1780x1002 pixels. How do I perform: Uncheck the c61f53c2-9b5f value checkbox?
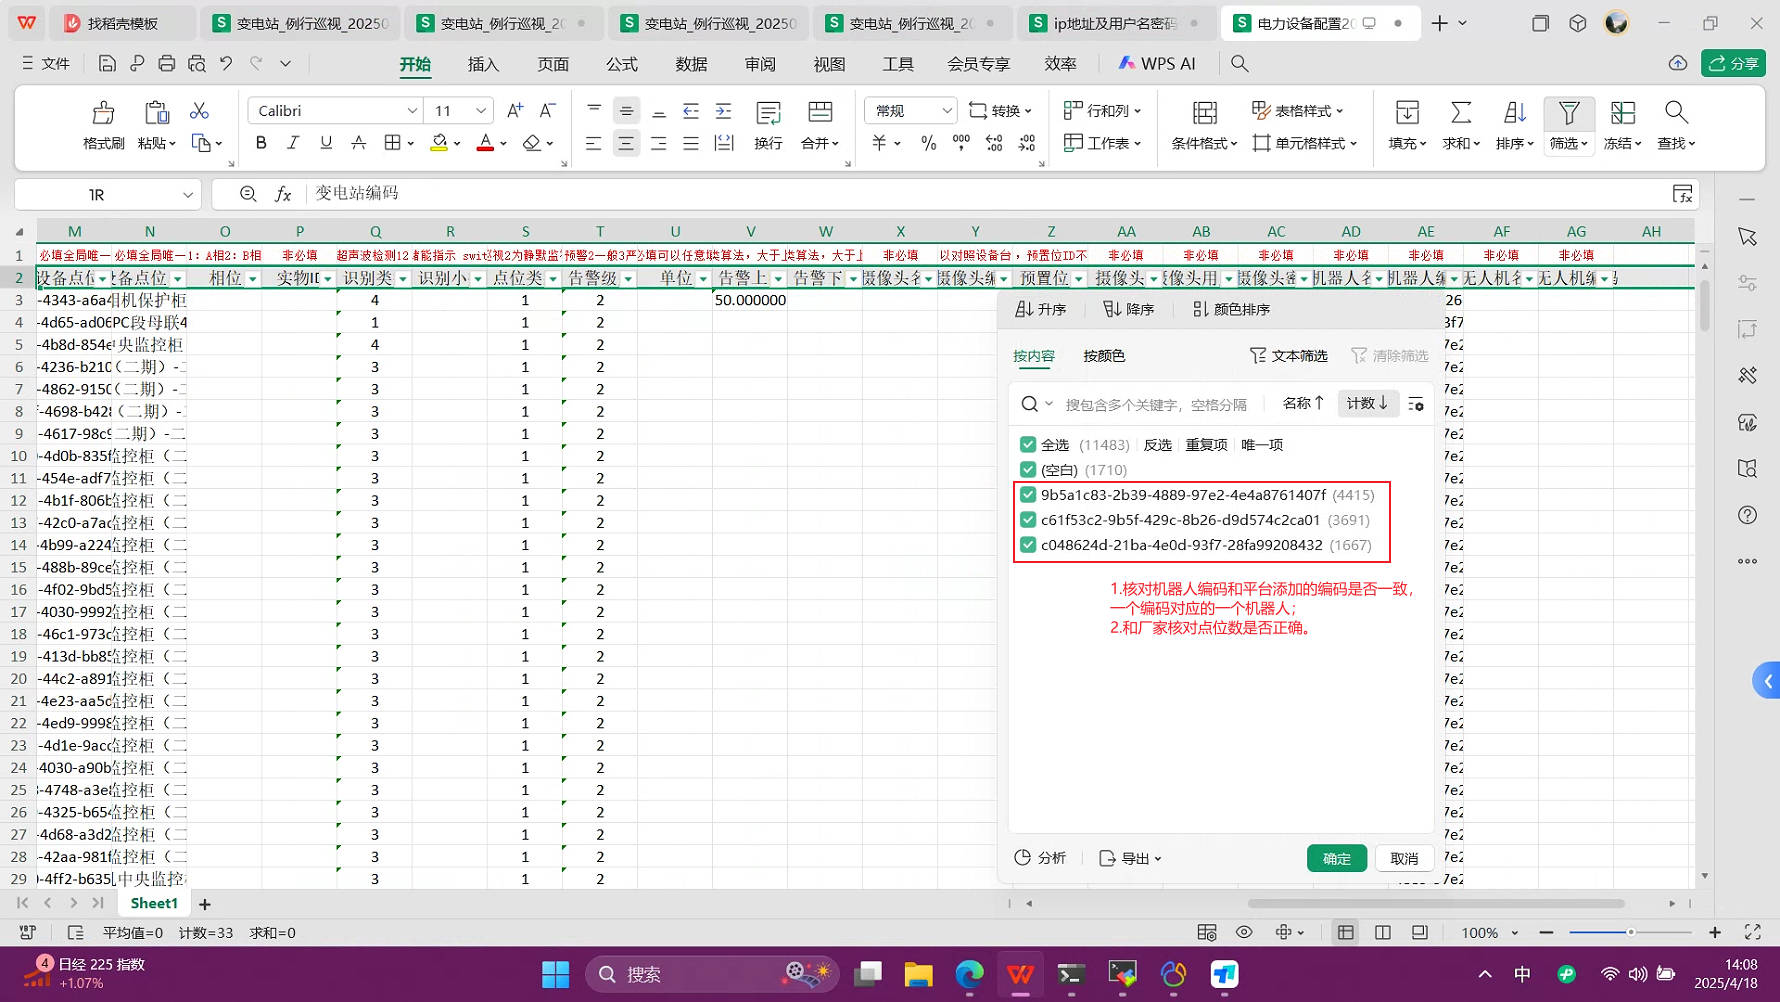click(1028, 519)
